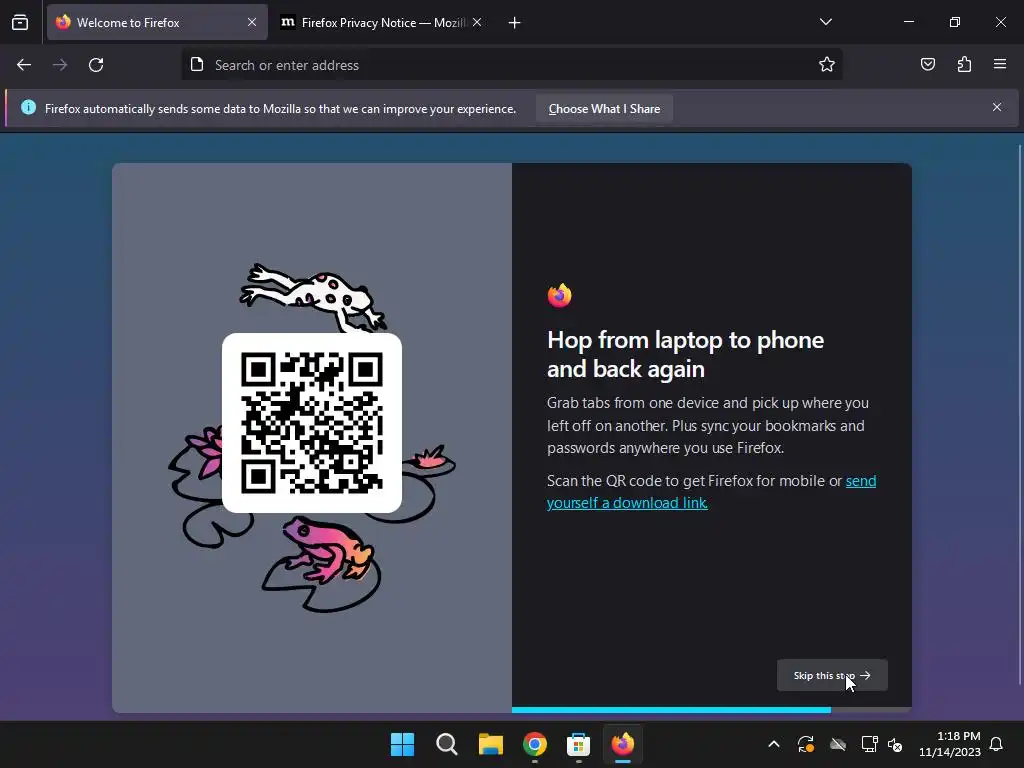This screenshot has height=768, width=1024.
Task: Open the Save to Pocket icon
Action: coord(928,64)
